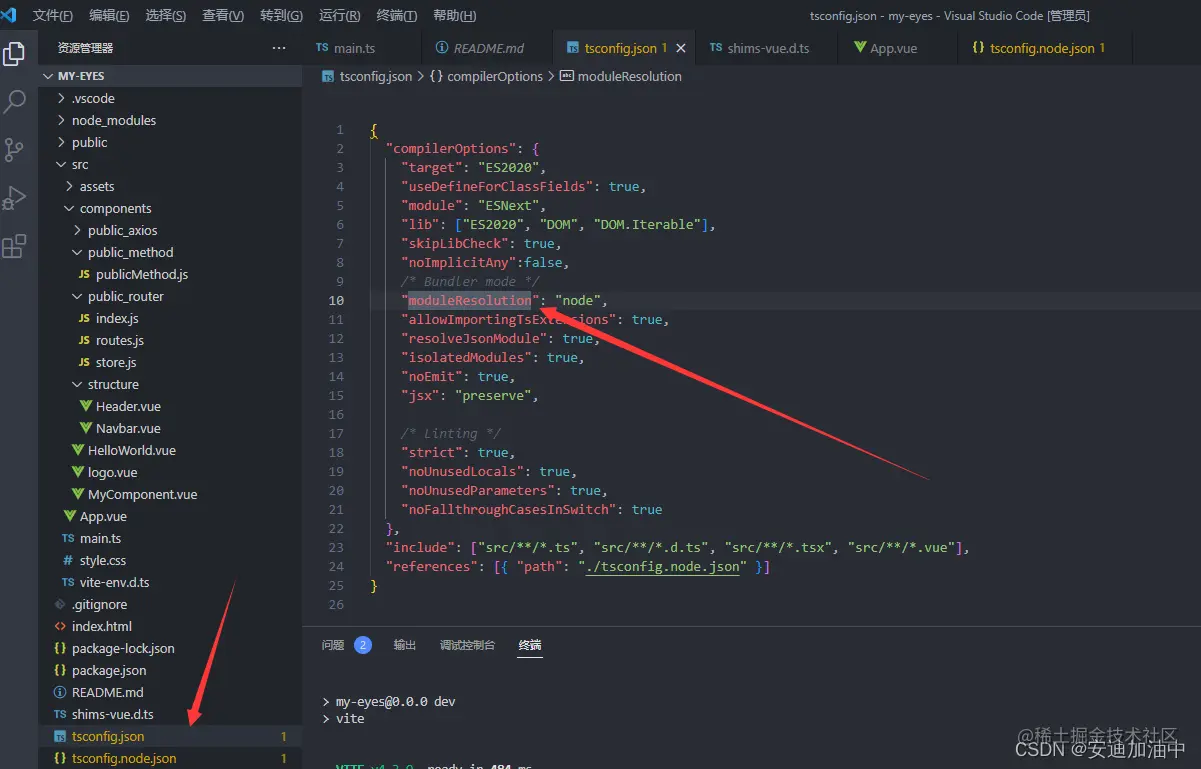1201x769 pixels.
Task: Open the 帮助(H) menu
Action: tap(454, 16)
